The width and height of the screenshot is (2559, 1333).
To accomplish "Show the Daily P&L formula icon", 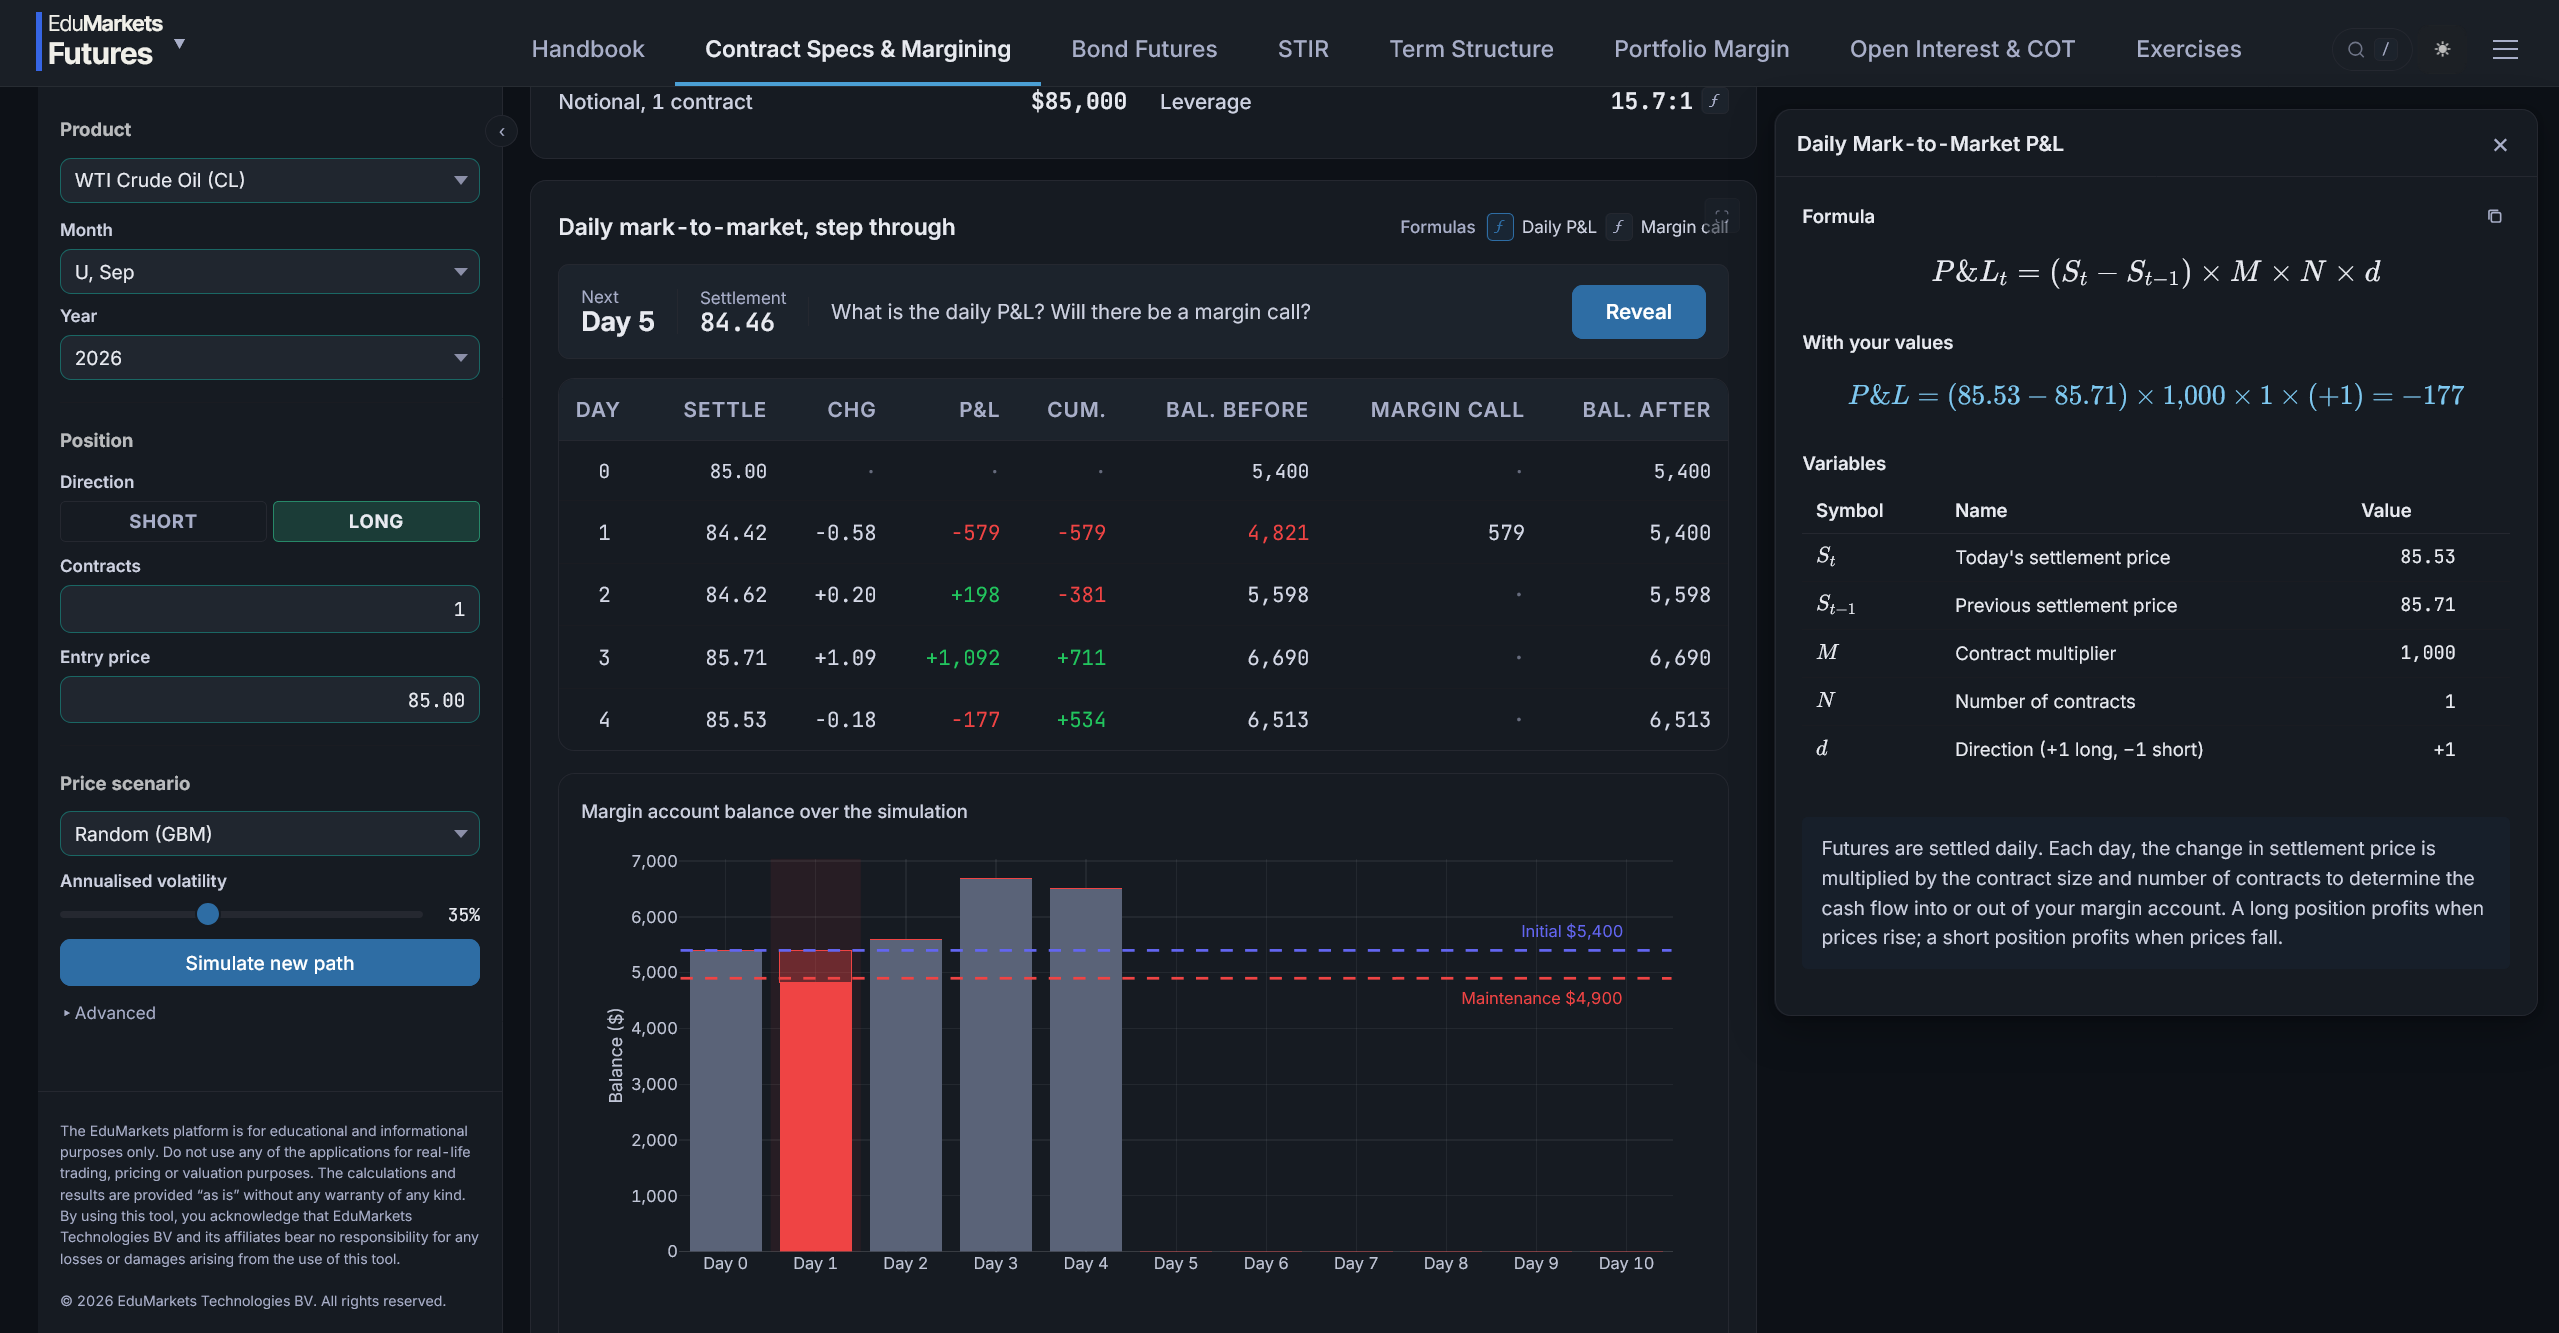I will pos(1499,227).
